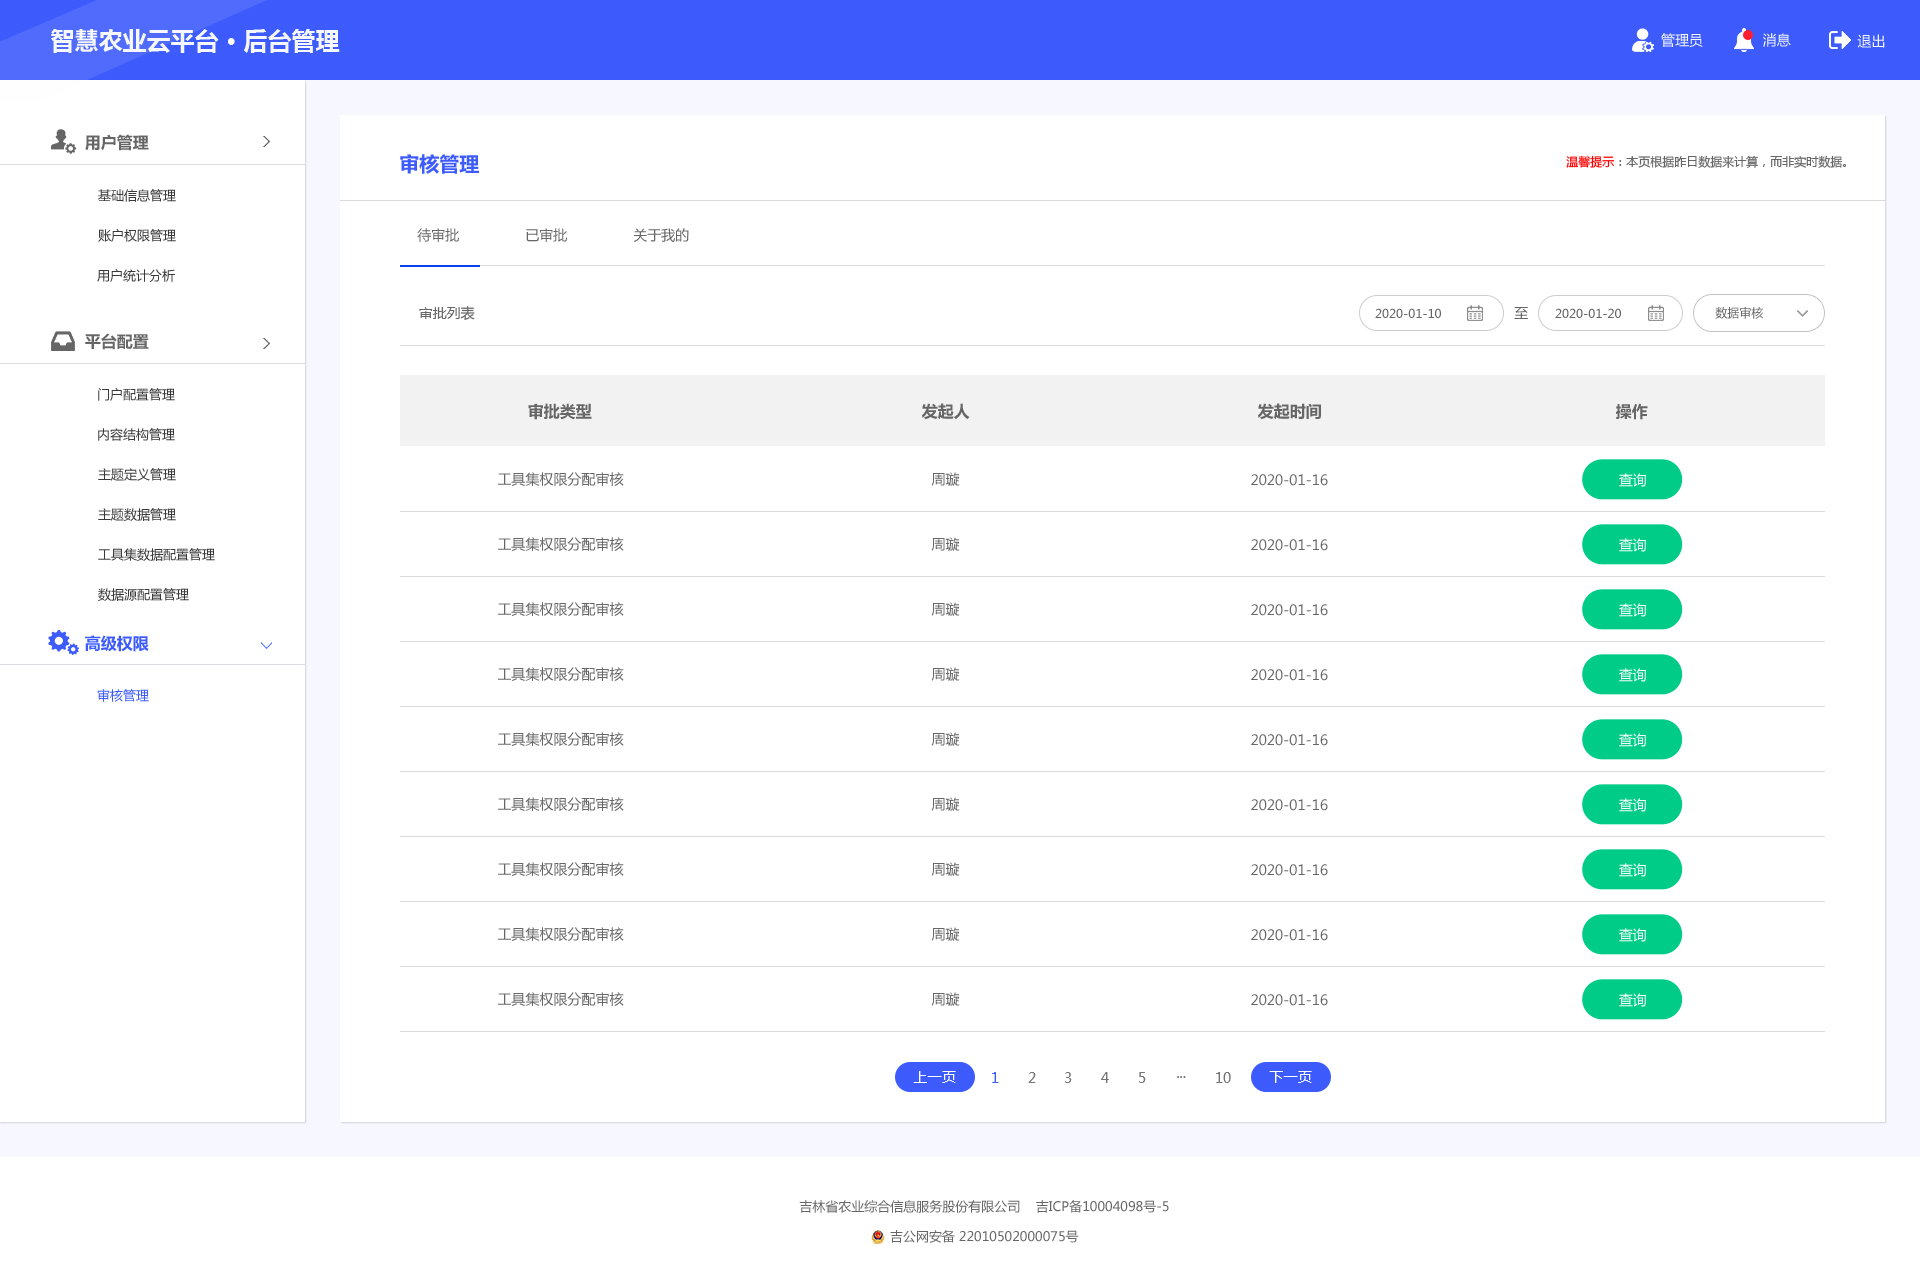Click the 用户管理 person-gear icon
1920x1287 pixels.
[x=63, y=141]
